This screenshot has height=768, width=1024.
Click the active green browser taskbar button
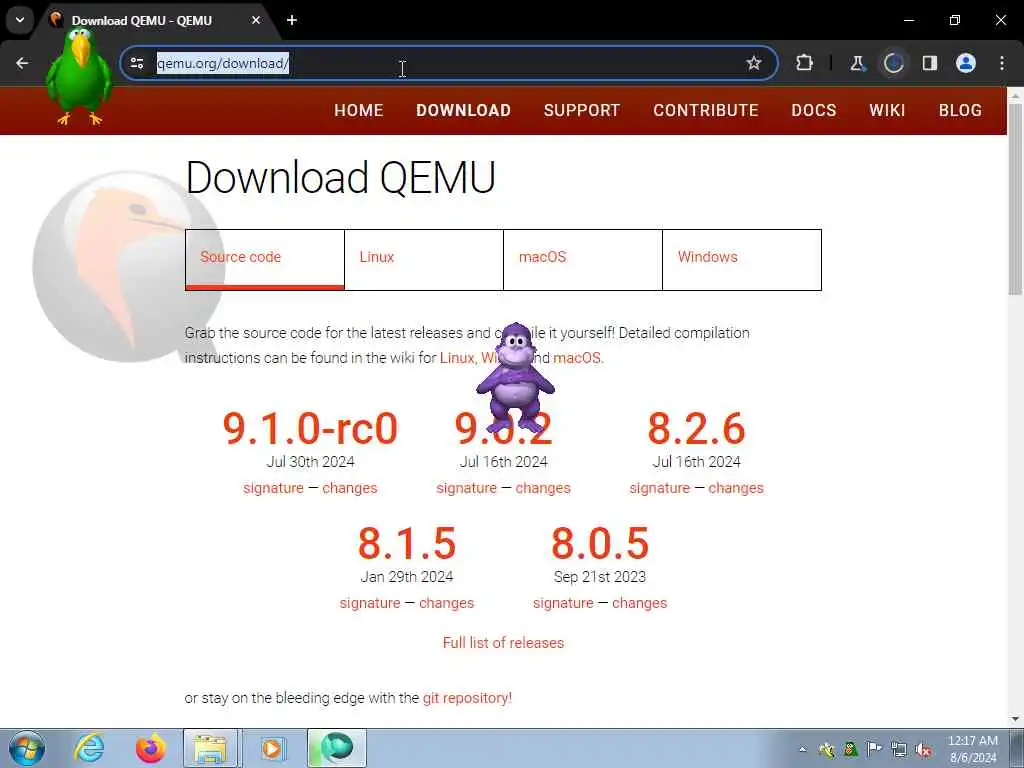336,748
